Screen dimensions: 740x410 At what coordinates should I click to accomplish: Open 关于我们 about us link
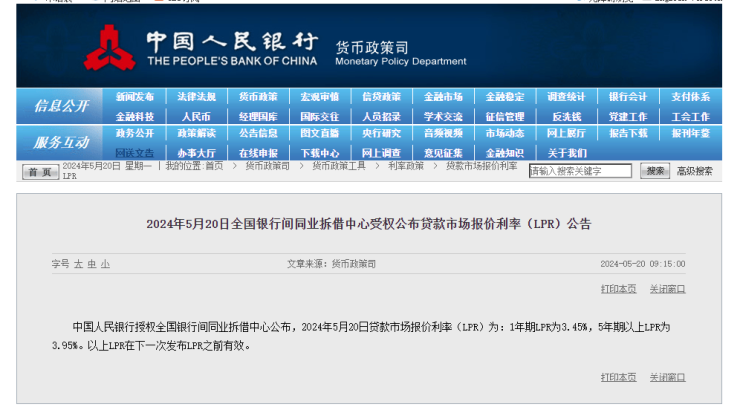pyautogui.click(x=566, y=153)
